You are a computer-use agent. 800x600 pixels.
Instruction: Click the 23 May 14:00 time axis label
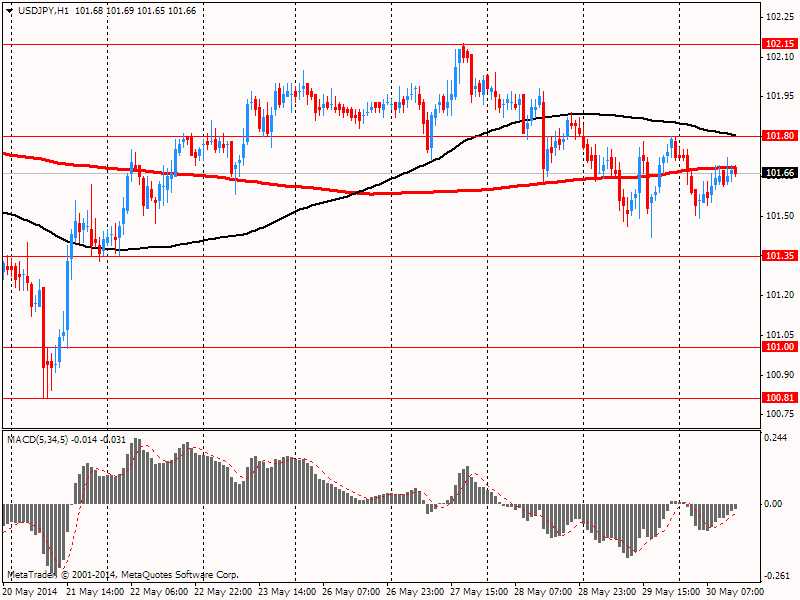287,592
